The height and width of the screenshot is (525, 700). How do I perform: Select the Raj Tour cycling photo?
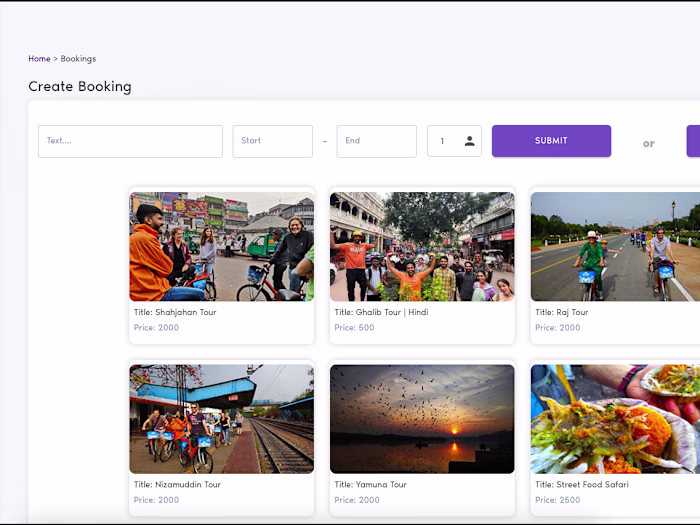tap(615, 247)
